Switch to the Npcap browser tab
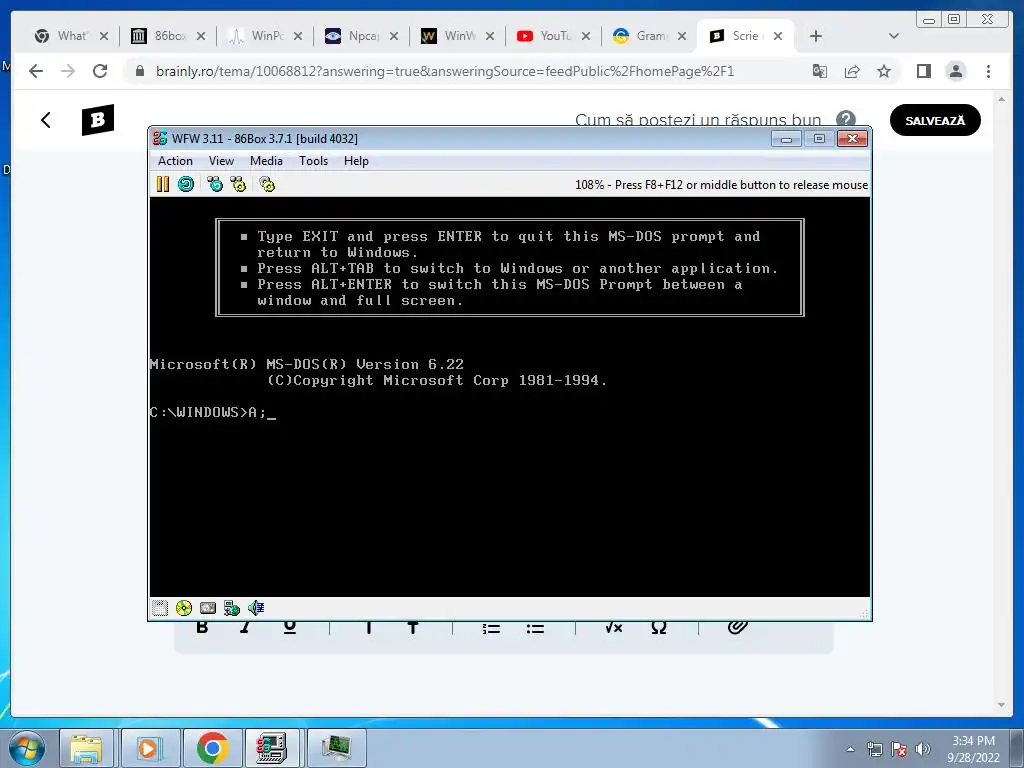1024x768 pixels. pyautogui.click(x=361, y=36)
